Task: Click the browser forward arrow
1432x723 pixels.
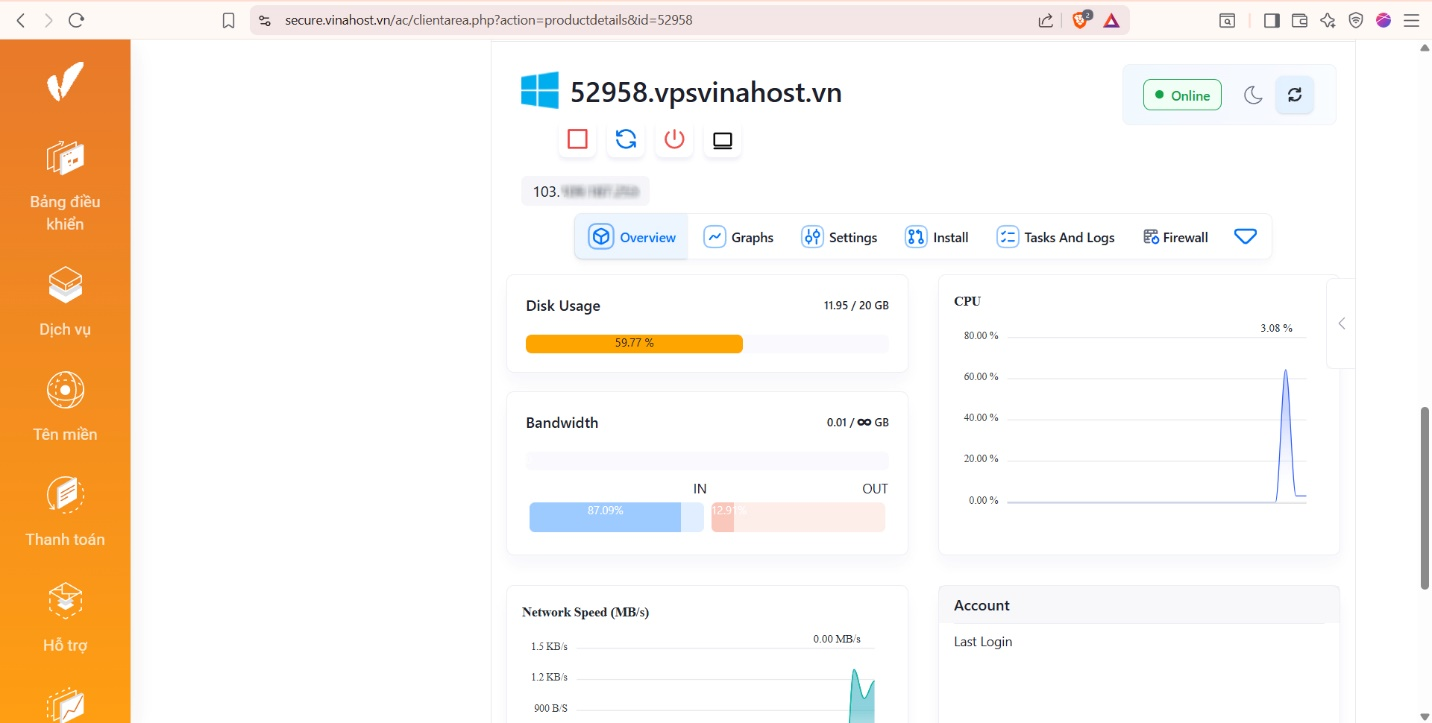Action: 48,20
